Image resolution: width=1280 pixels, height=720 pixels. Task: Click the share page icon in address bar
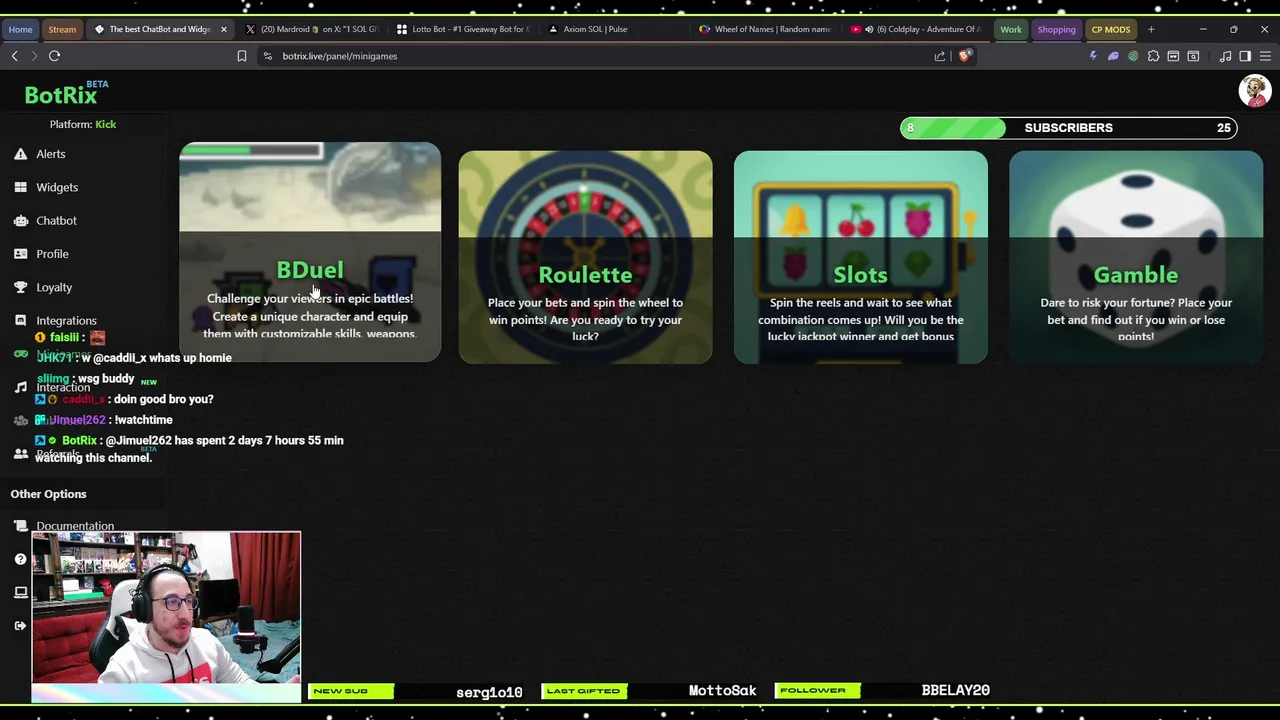coord(940,56)
